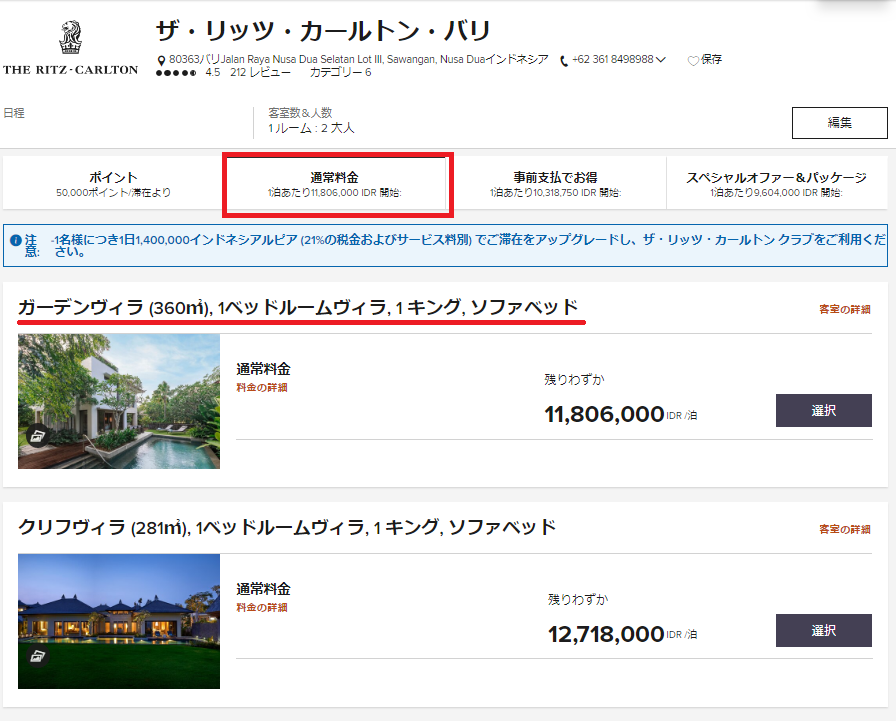The width and height of the screenshot is (896, 721).
Task: Select the スペシャルオファー＆パッケージ tab
Action: pos(777,183)
